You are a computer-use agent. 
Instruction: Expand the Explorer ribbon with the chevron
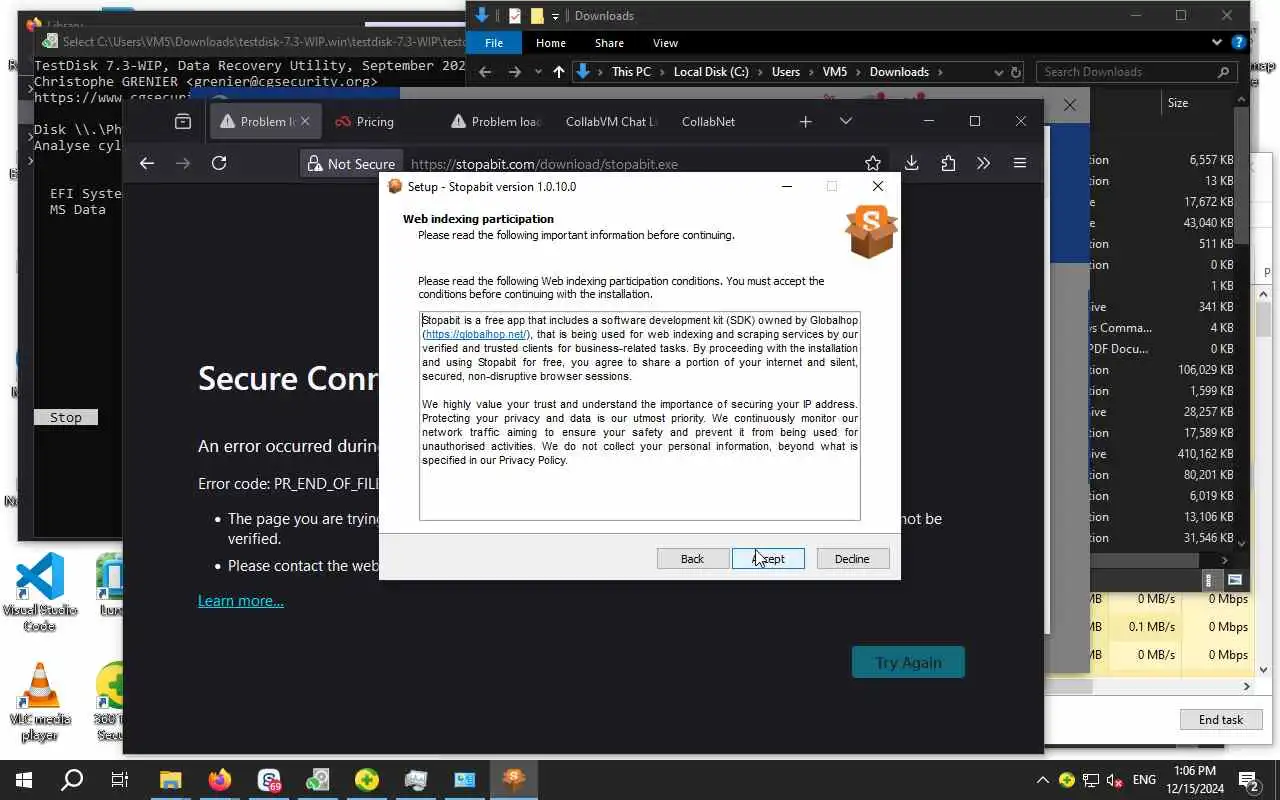pos(1217,43)
